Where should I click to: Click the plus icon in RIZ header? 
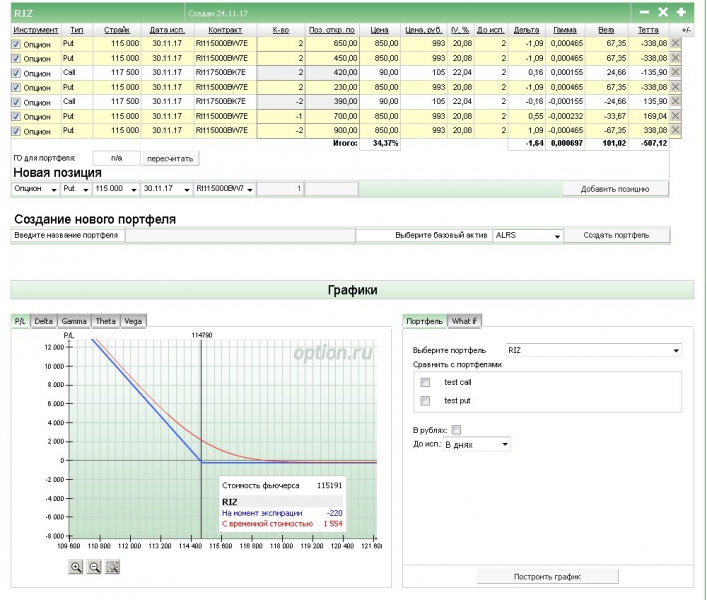tap(681, 12)
